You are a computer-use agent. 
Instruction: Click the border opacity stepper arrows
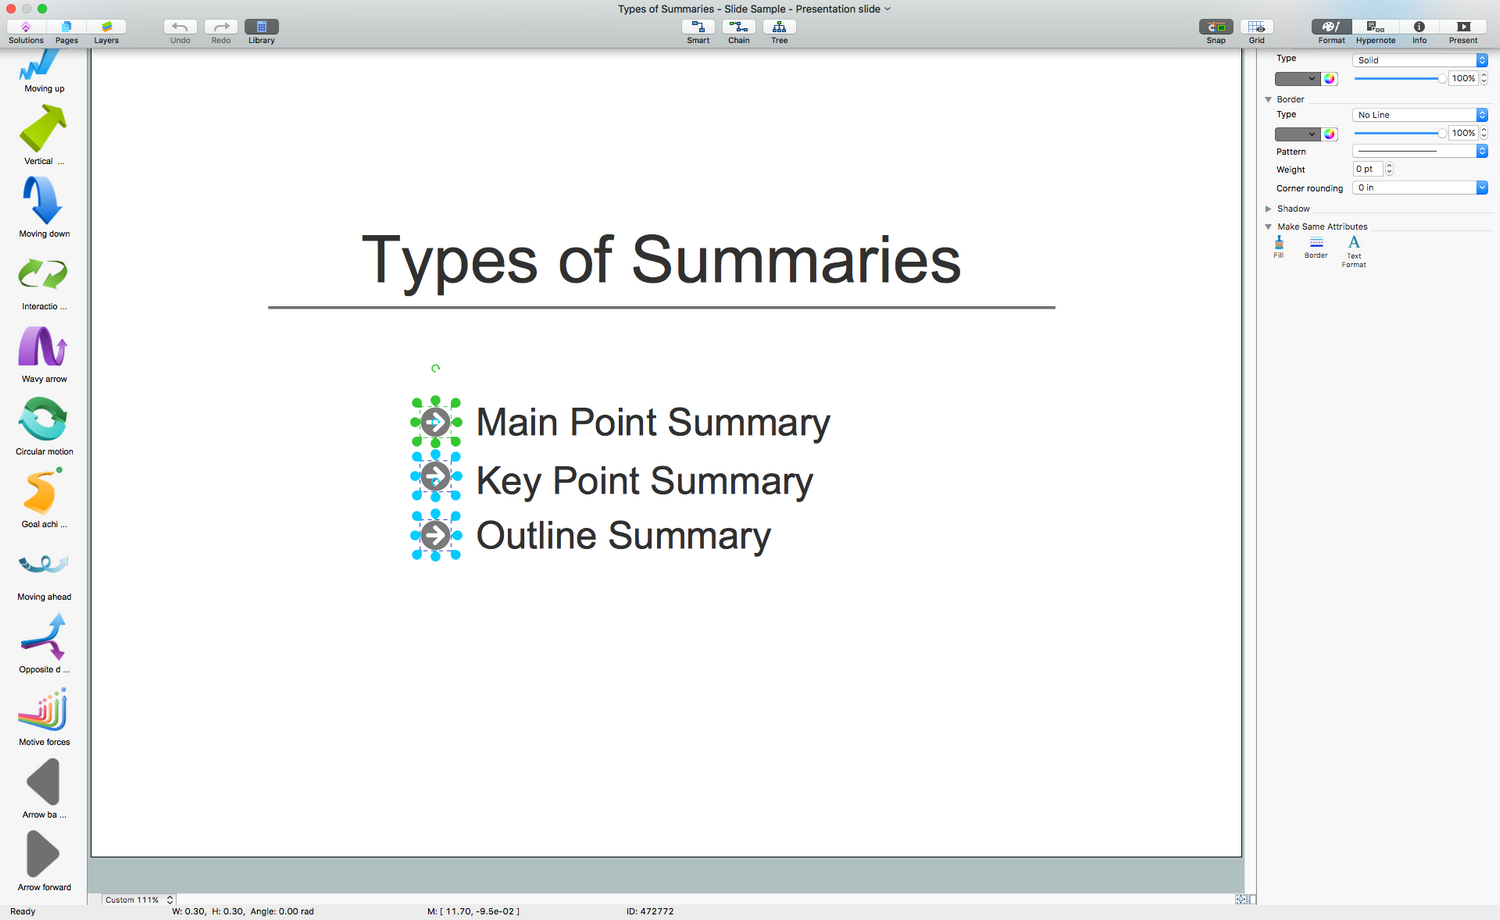(1484, 133)
